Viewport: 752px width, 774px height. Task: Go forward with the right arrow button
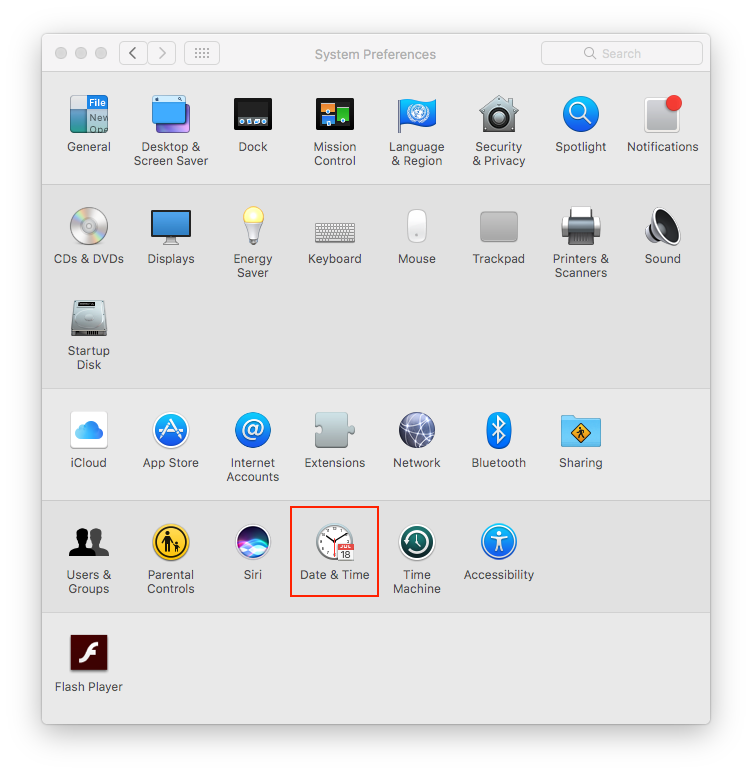[162, 53]
